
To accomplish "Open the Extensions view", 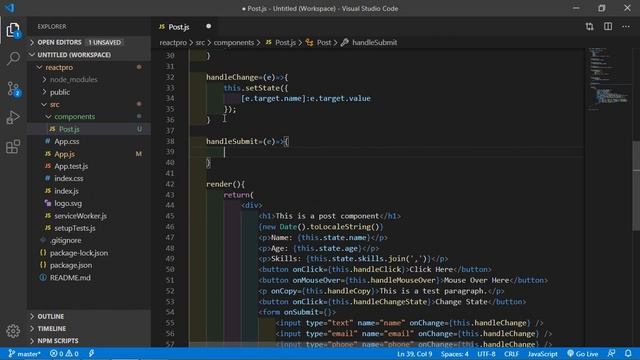I will (13, 147).
